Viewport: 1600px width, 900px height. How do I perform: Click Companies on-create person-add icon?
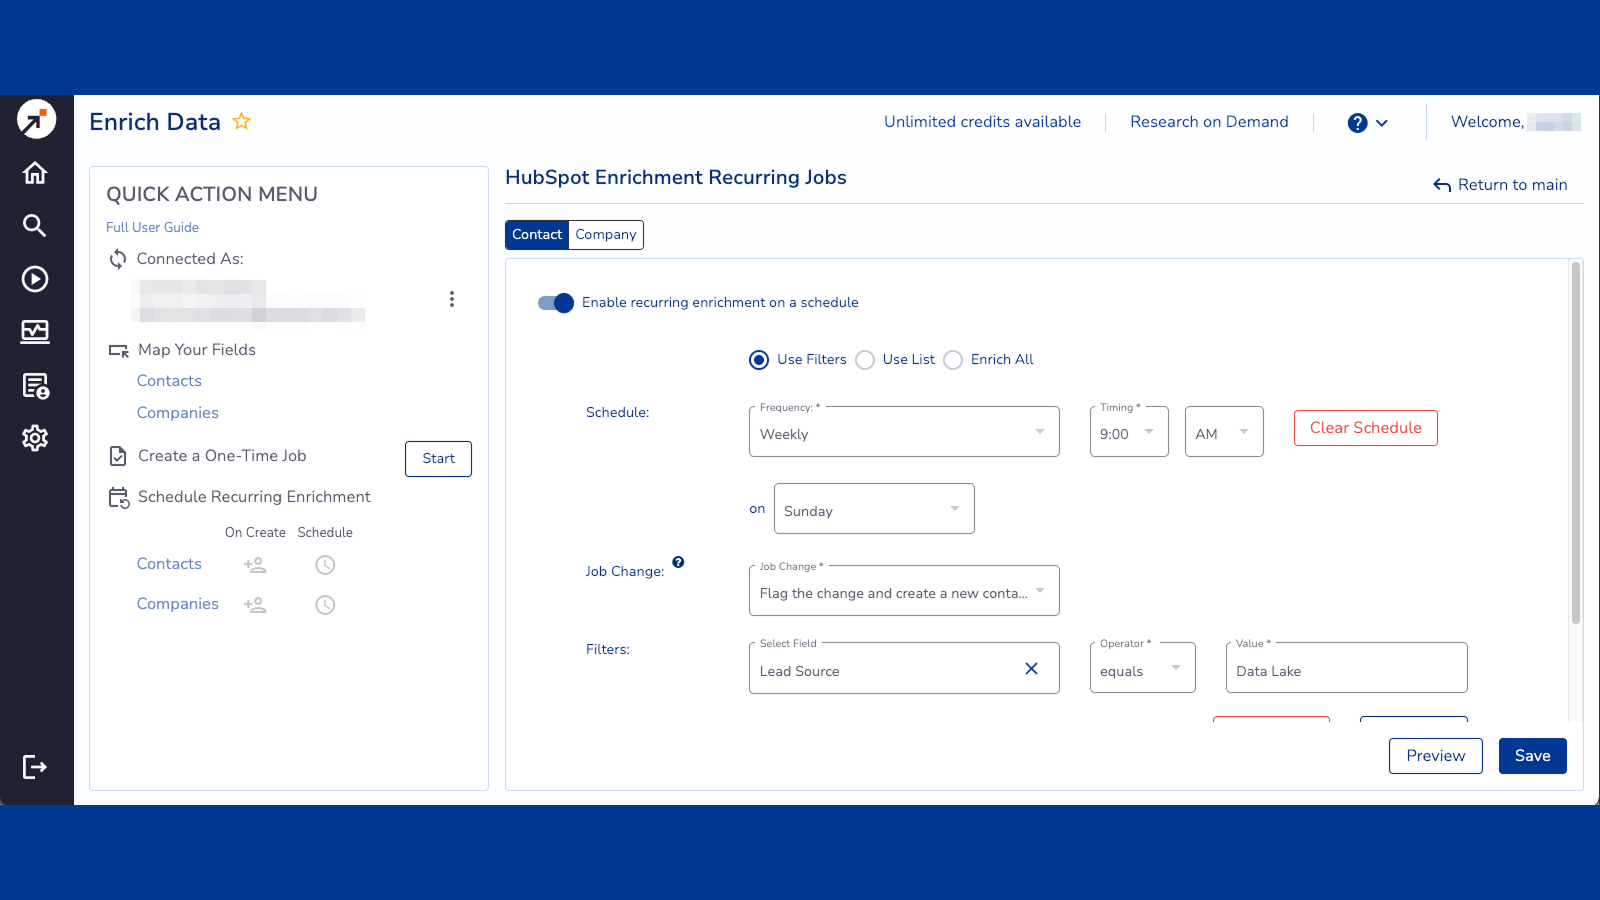point(255,605)
